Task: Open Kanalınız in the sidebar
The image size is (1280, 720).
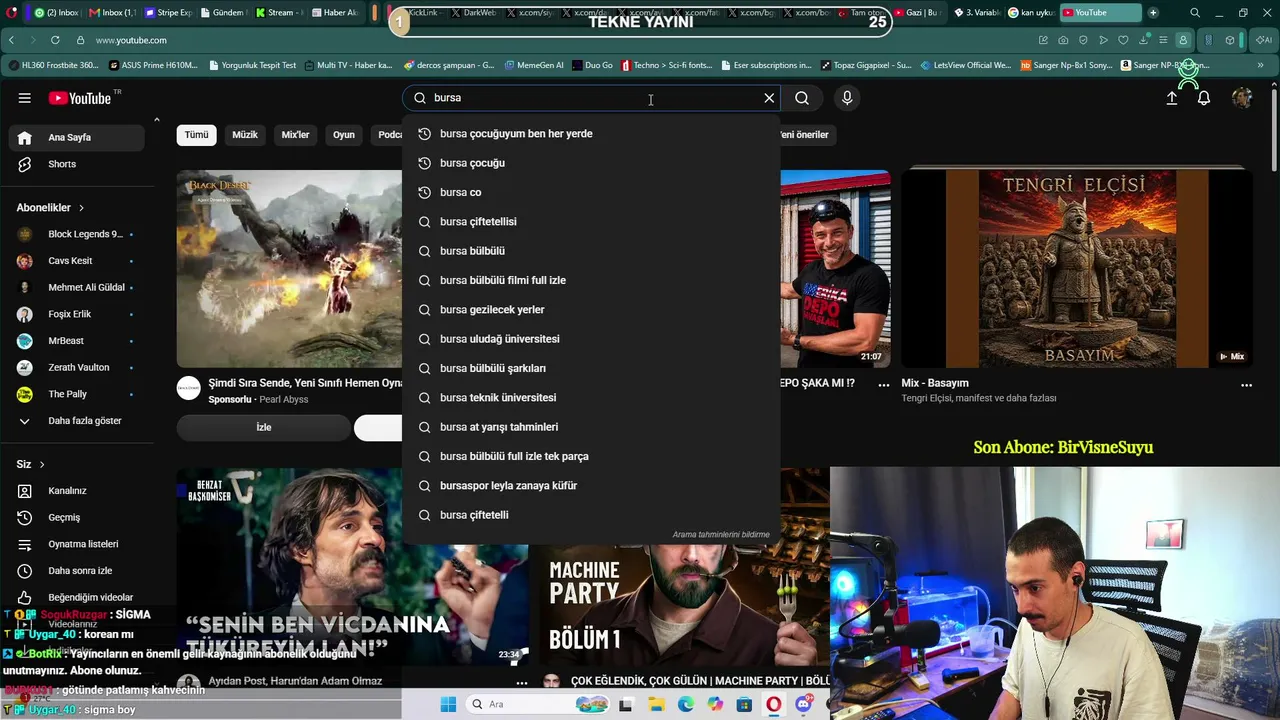Action: pyautogui.click(x=78, y=491)
